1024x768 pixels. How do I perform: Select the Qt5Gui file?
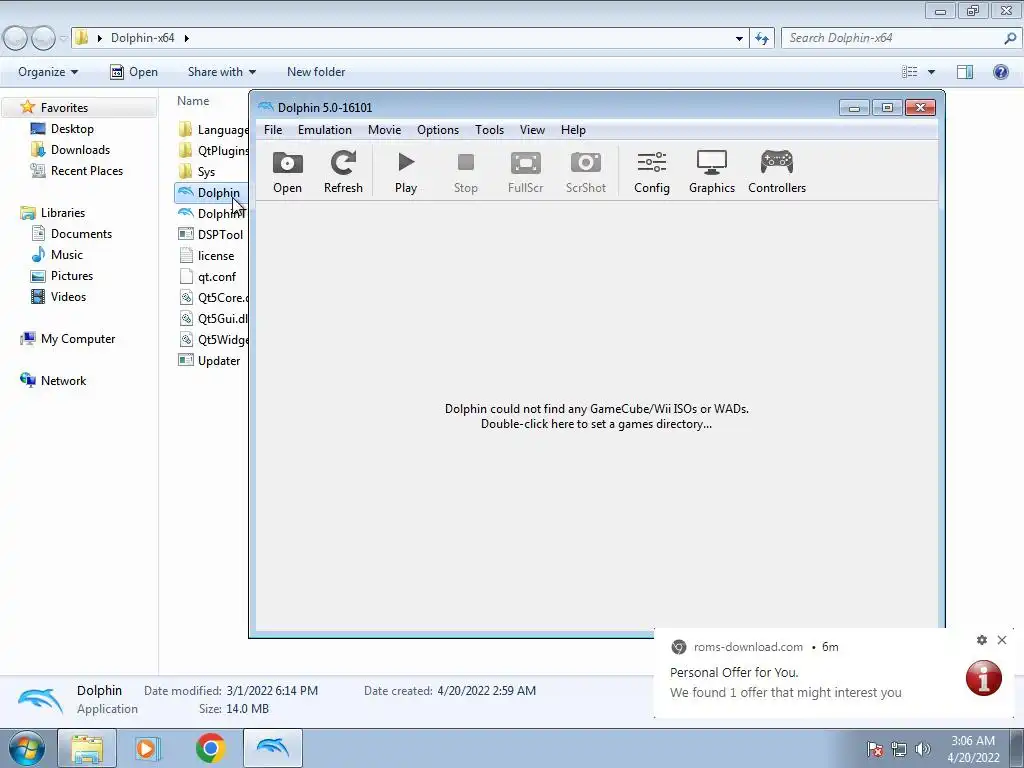click(213, 319)
